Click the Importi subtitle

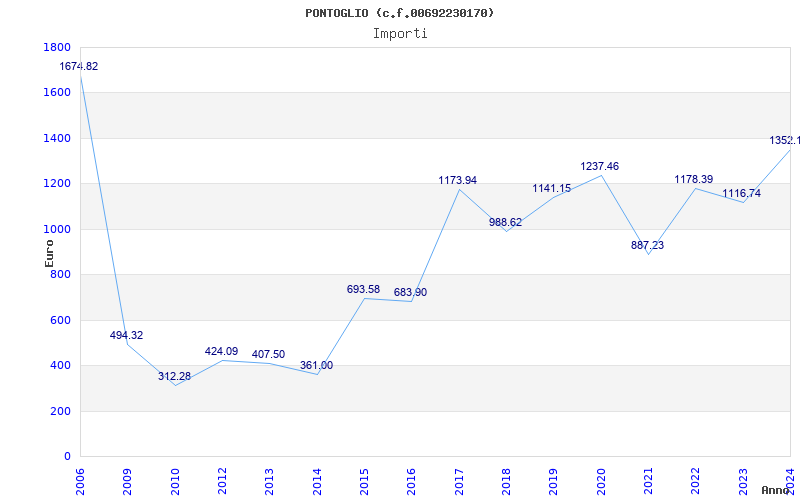click(400, 33)
